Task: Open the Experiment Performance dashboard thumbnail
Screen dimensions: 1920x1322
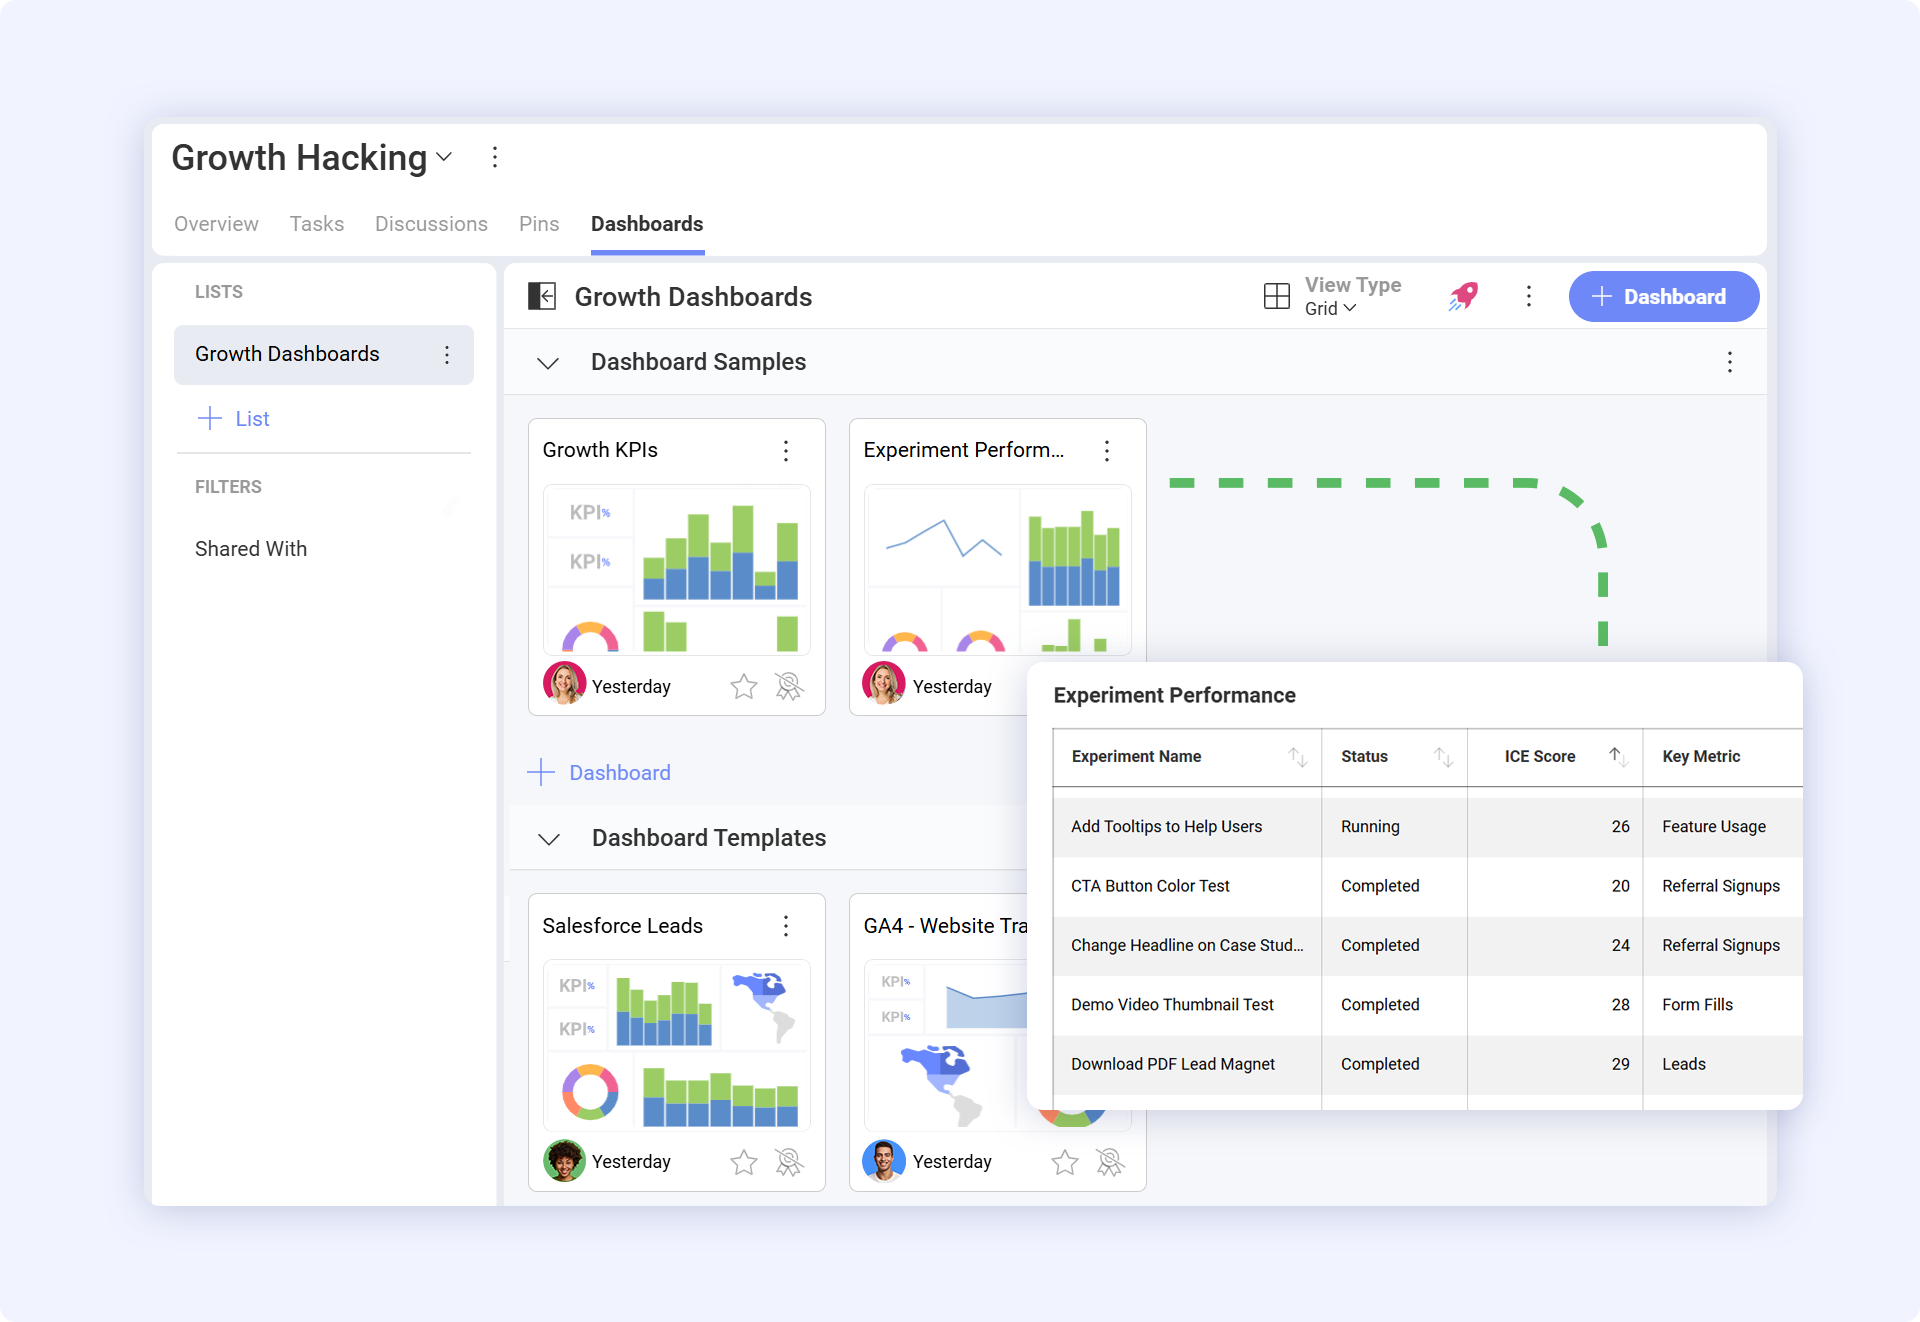Action: tap(998, 570)
